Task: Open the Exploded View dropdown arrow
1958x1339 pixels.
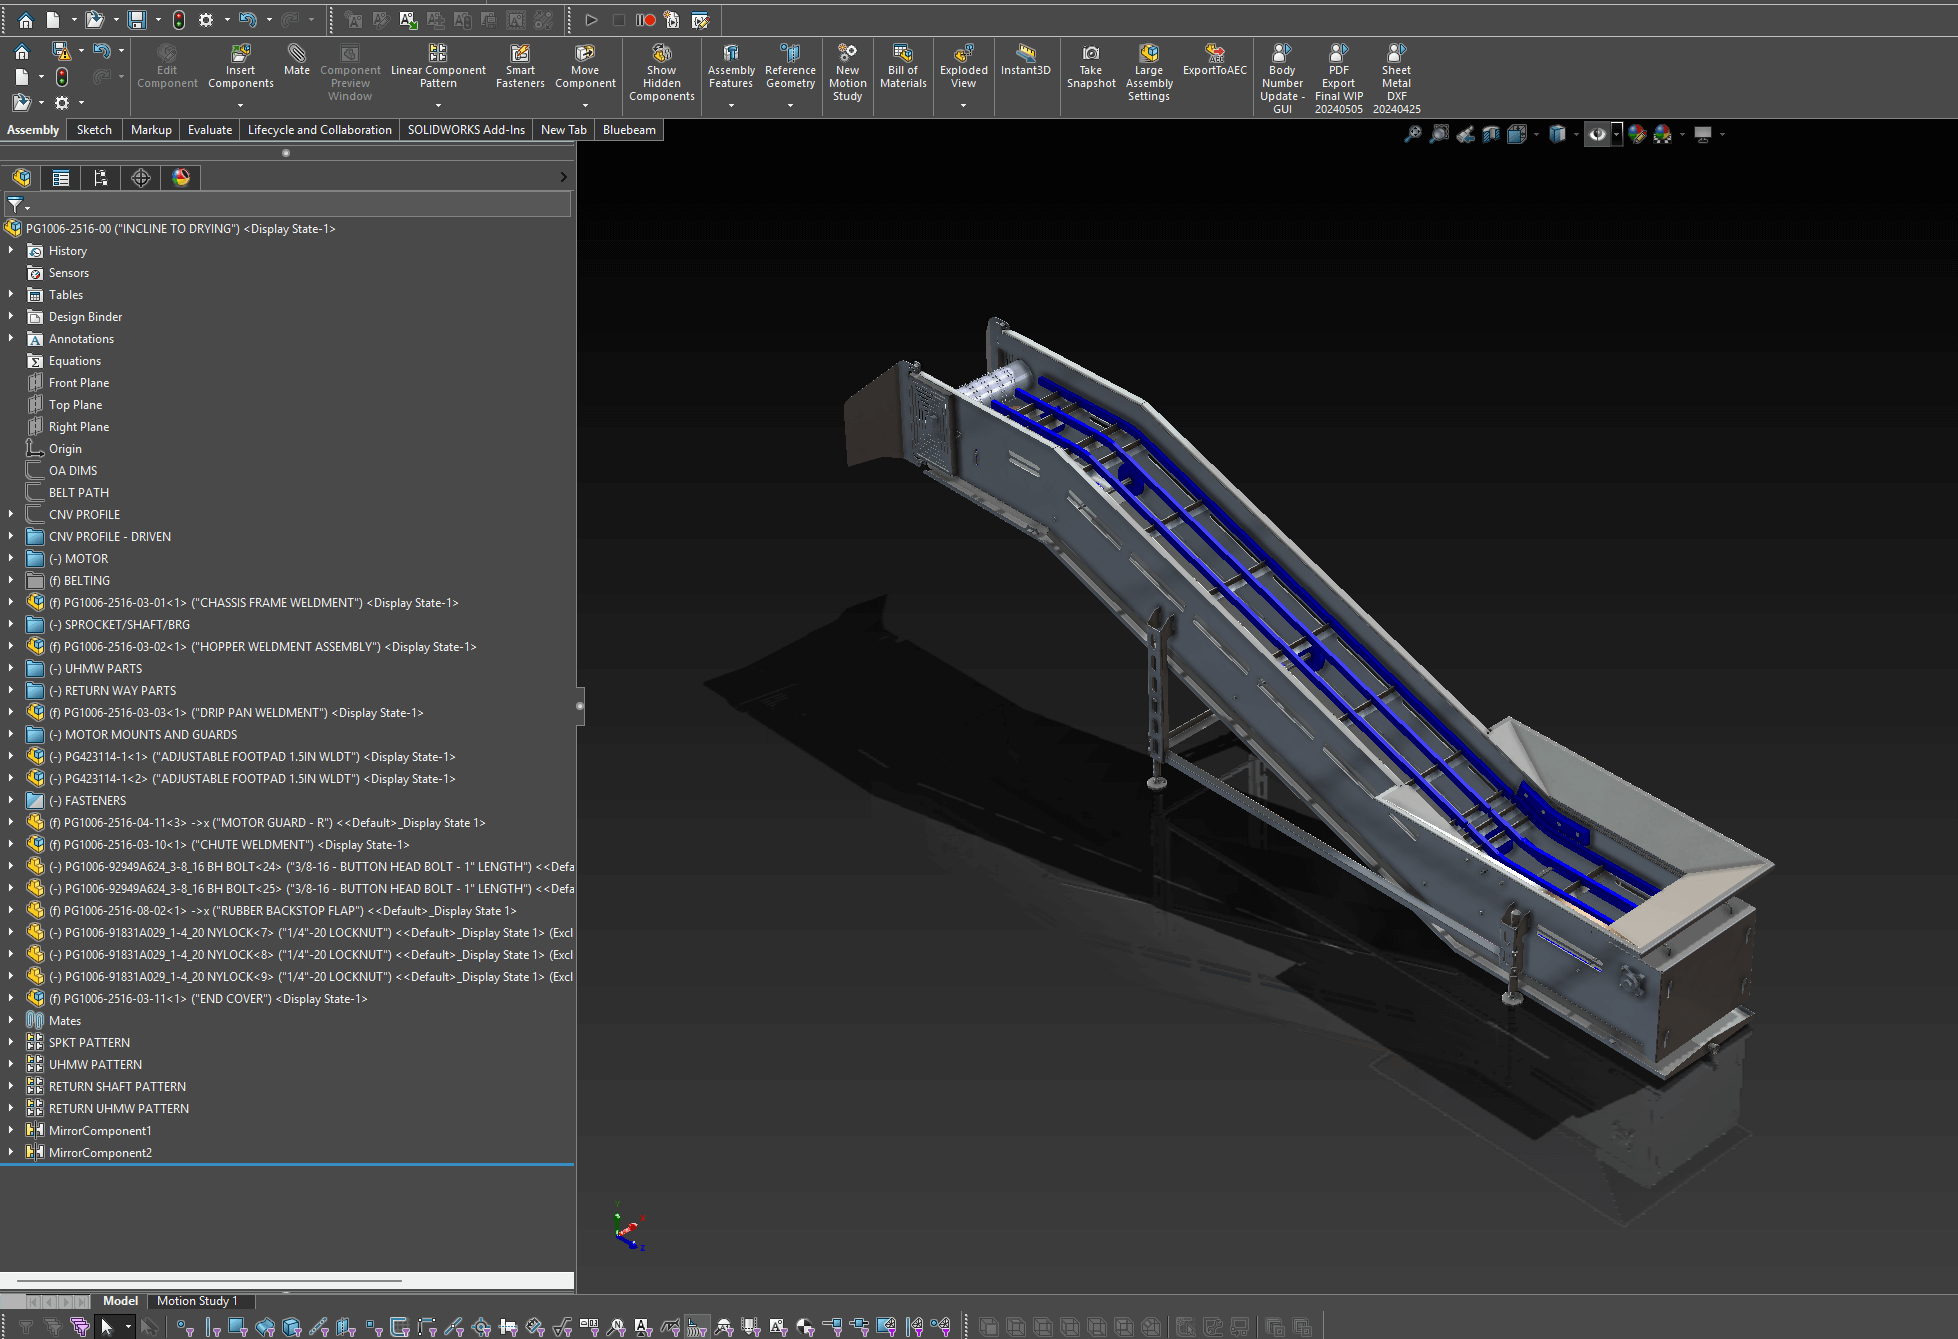Action: pyautogui.click(x=963, y=105)
